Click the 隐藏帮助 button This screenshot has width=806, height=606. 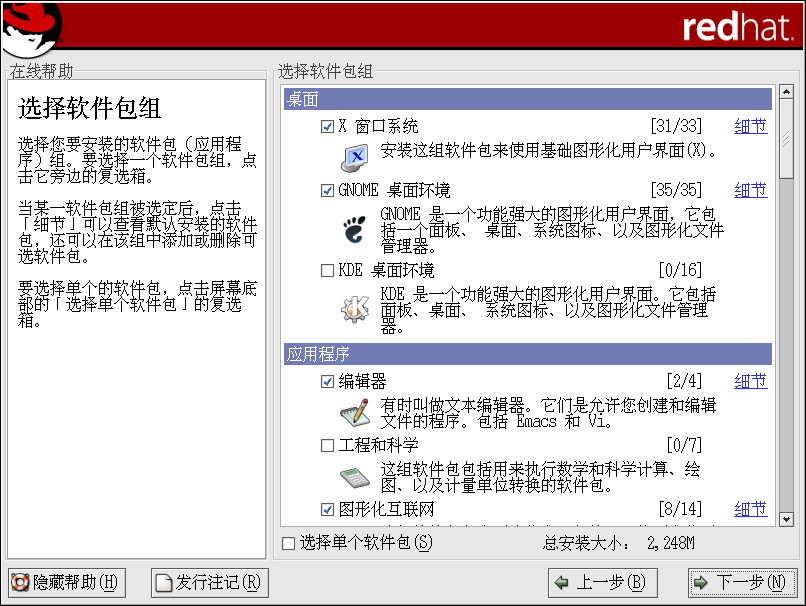coord(66,582)
